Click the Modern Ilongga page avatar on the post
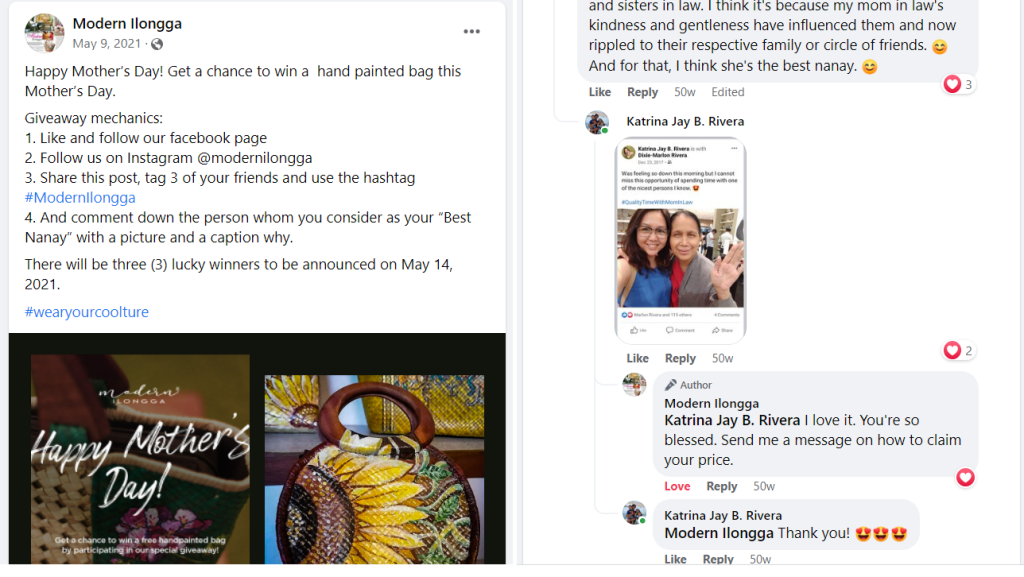This screenshot has width=1024, height=577. [44, 33]
